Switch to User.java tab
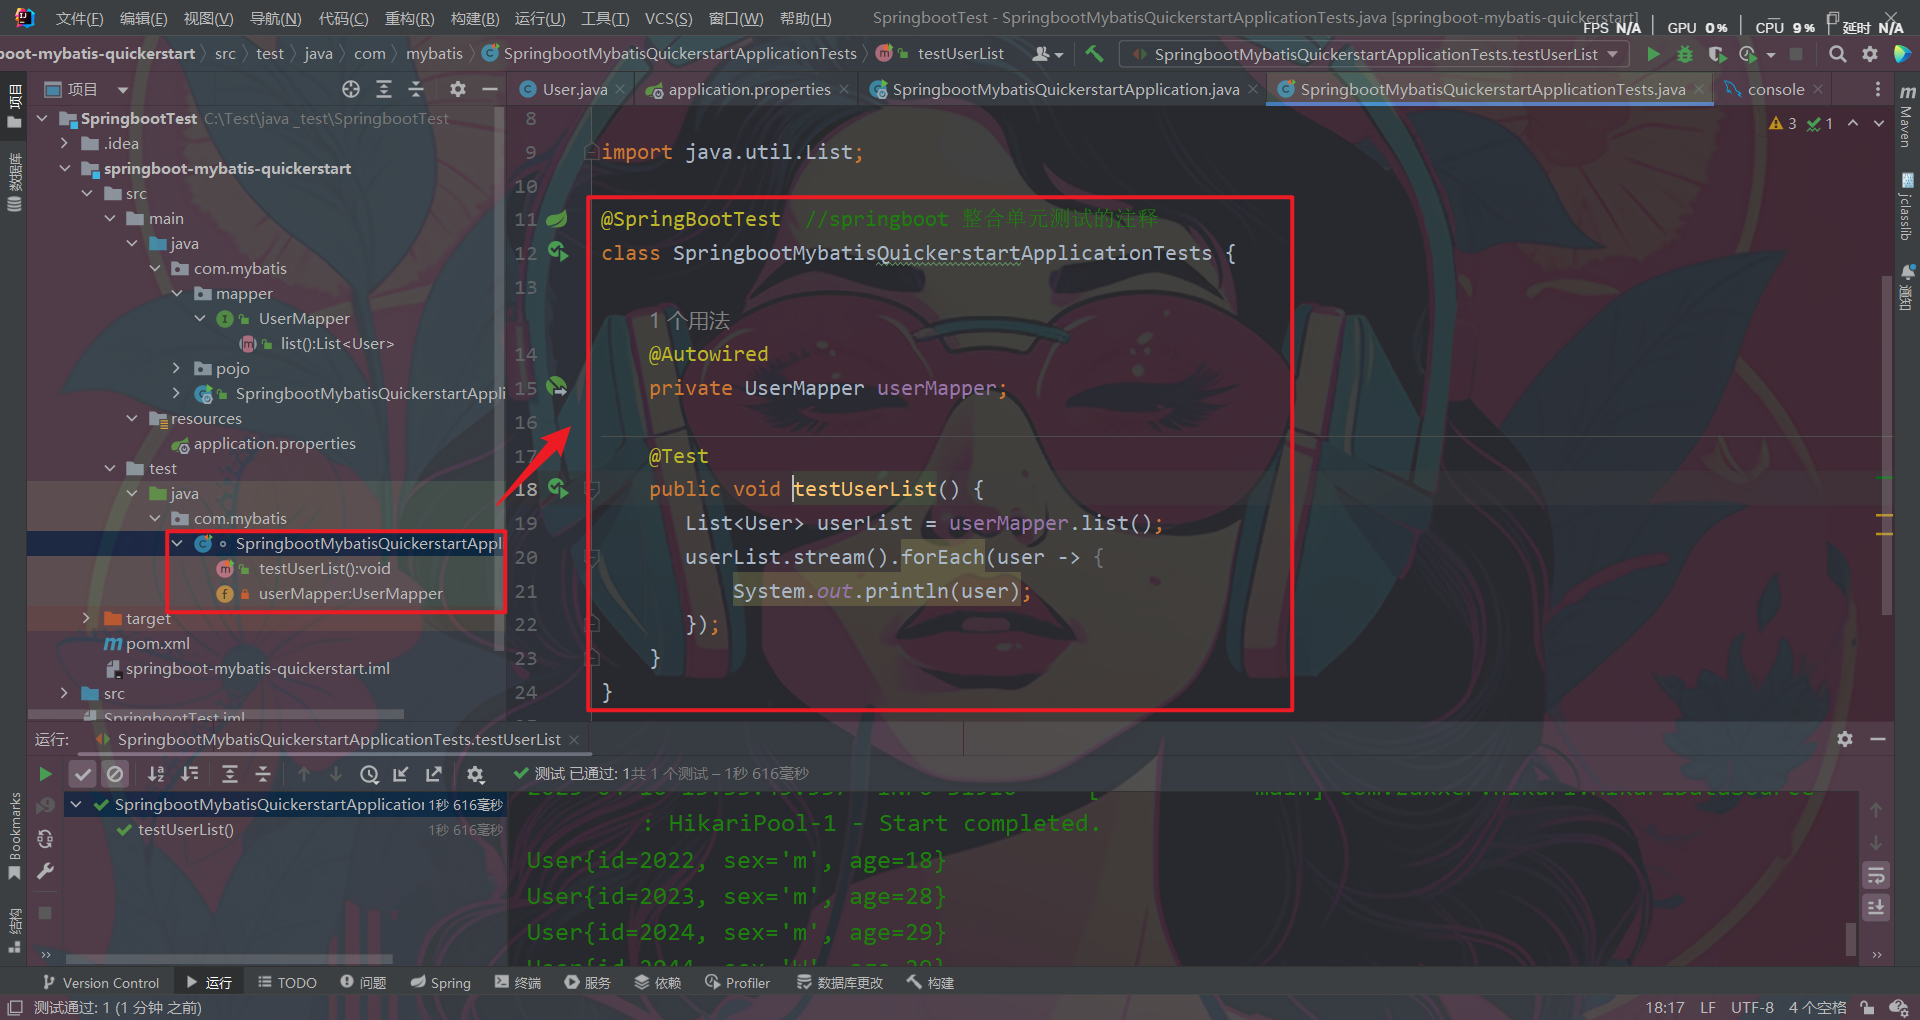Viewport: 1920px width, 1020px height. (574, 89)
